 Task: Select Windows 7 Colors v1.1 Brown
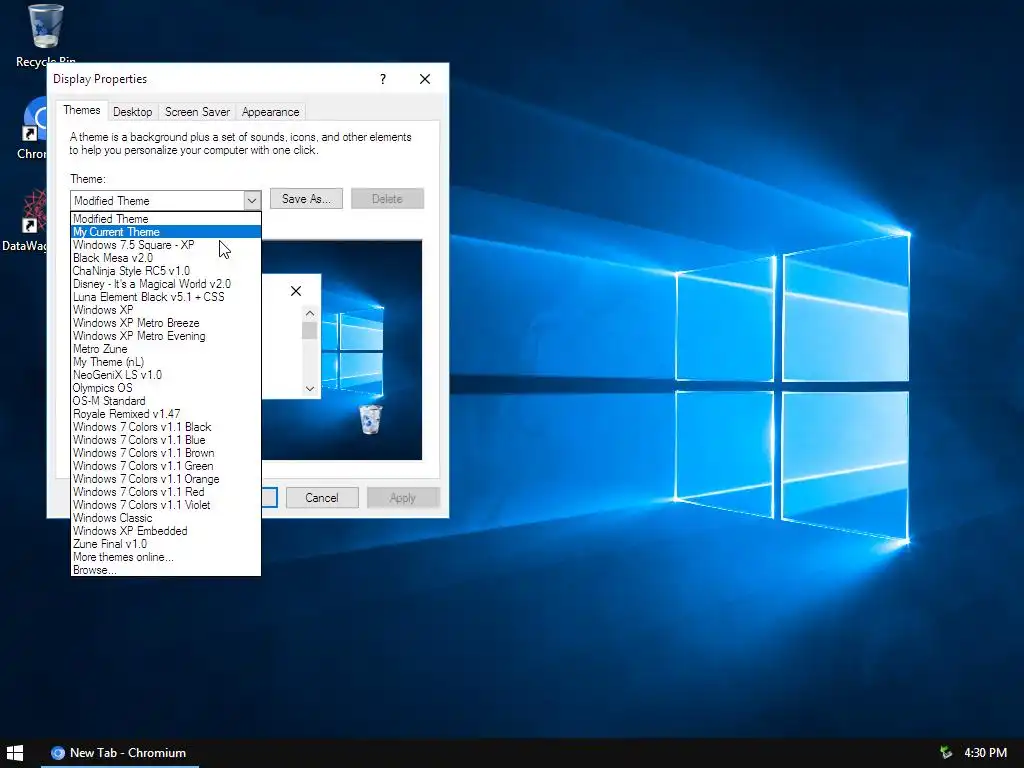point(166,453)
